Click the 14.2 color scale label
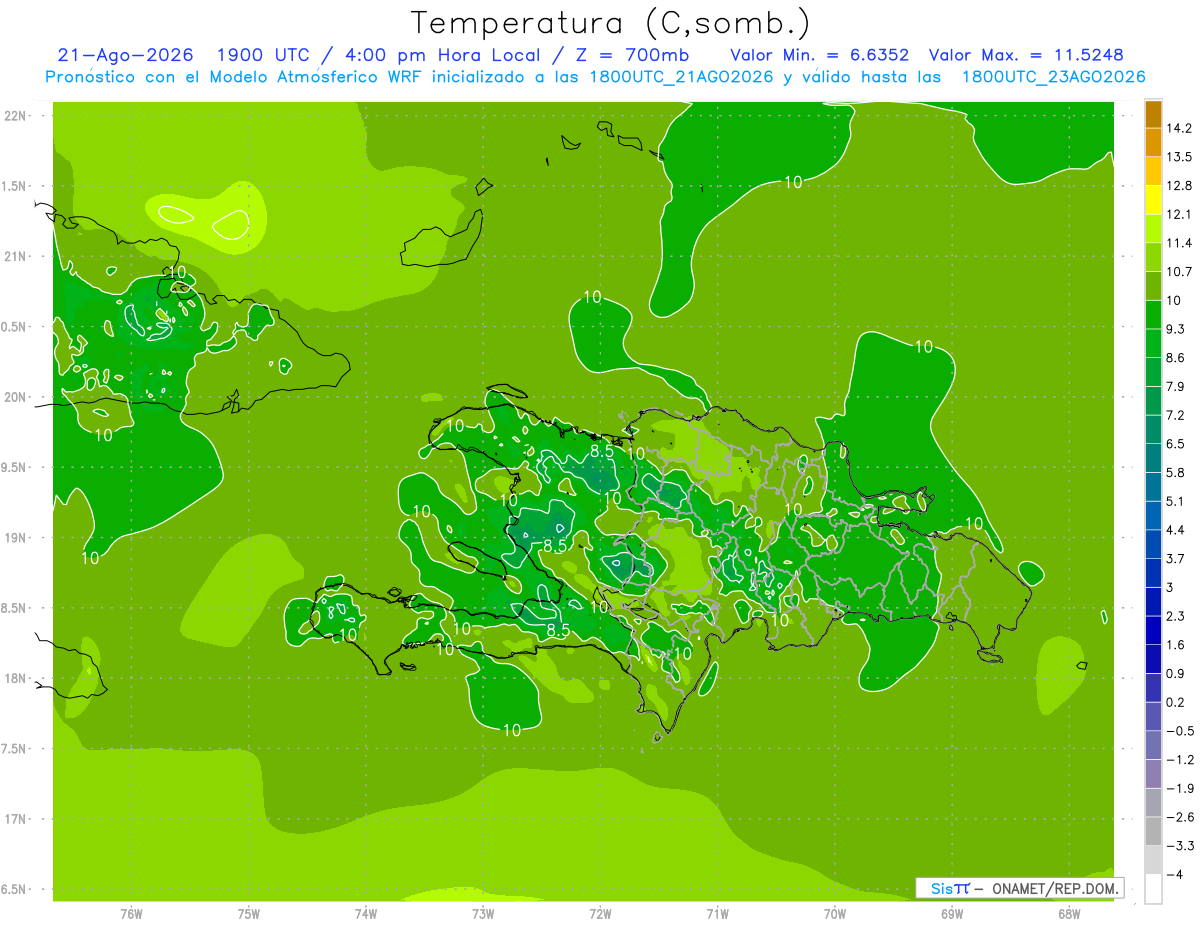The width and height of the screenshot is (1200, 927). point(1179,128)
